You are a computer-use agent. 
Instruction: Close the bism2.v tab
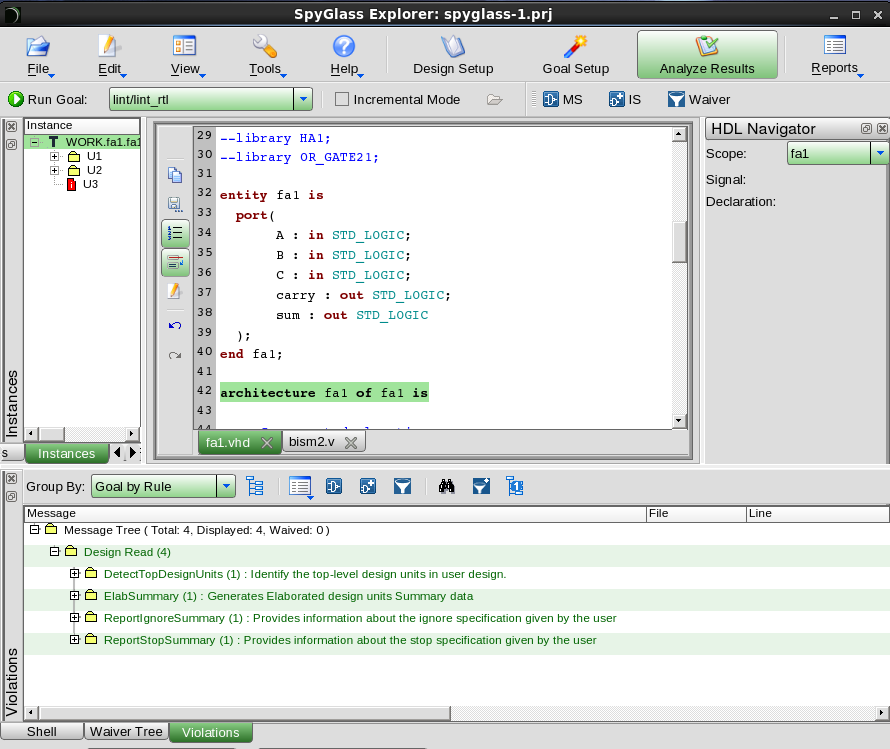click(351, 443)
